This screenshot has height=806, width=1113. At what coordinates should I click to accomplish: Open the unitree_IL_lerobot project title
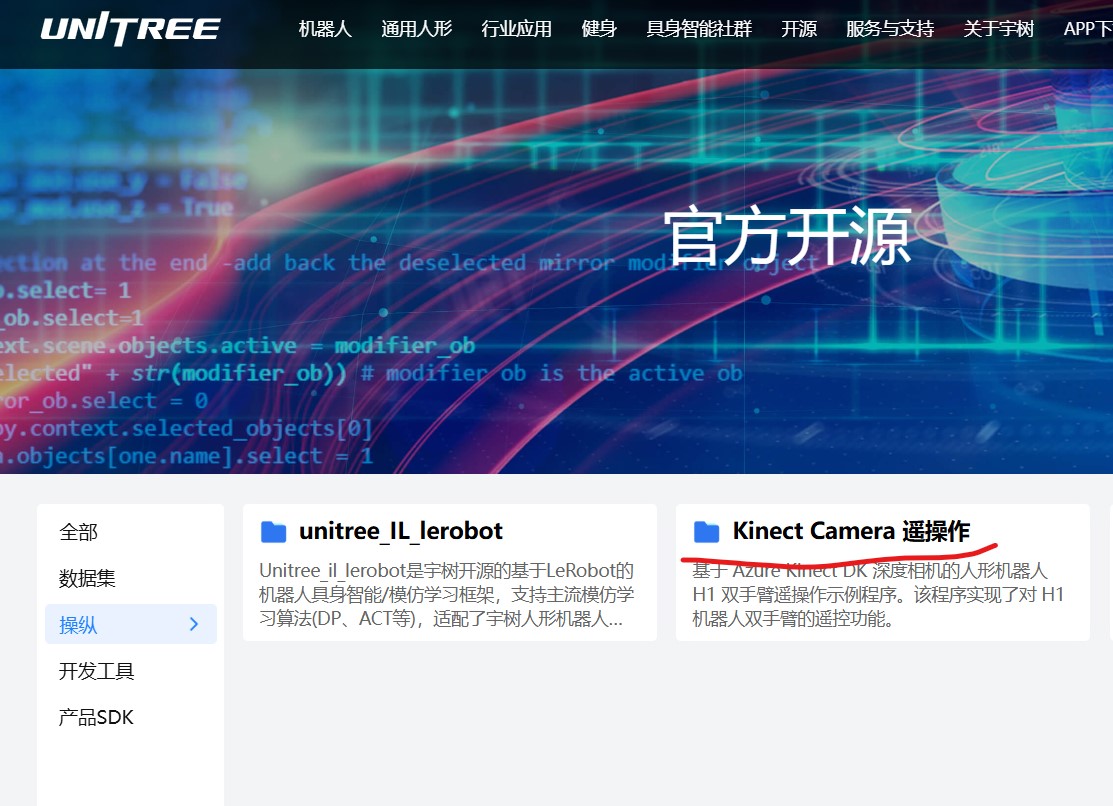coord(401,531)
